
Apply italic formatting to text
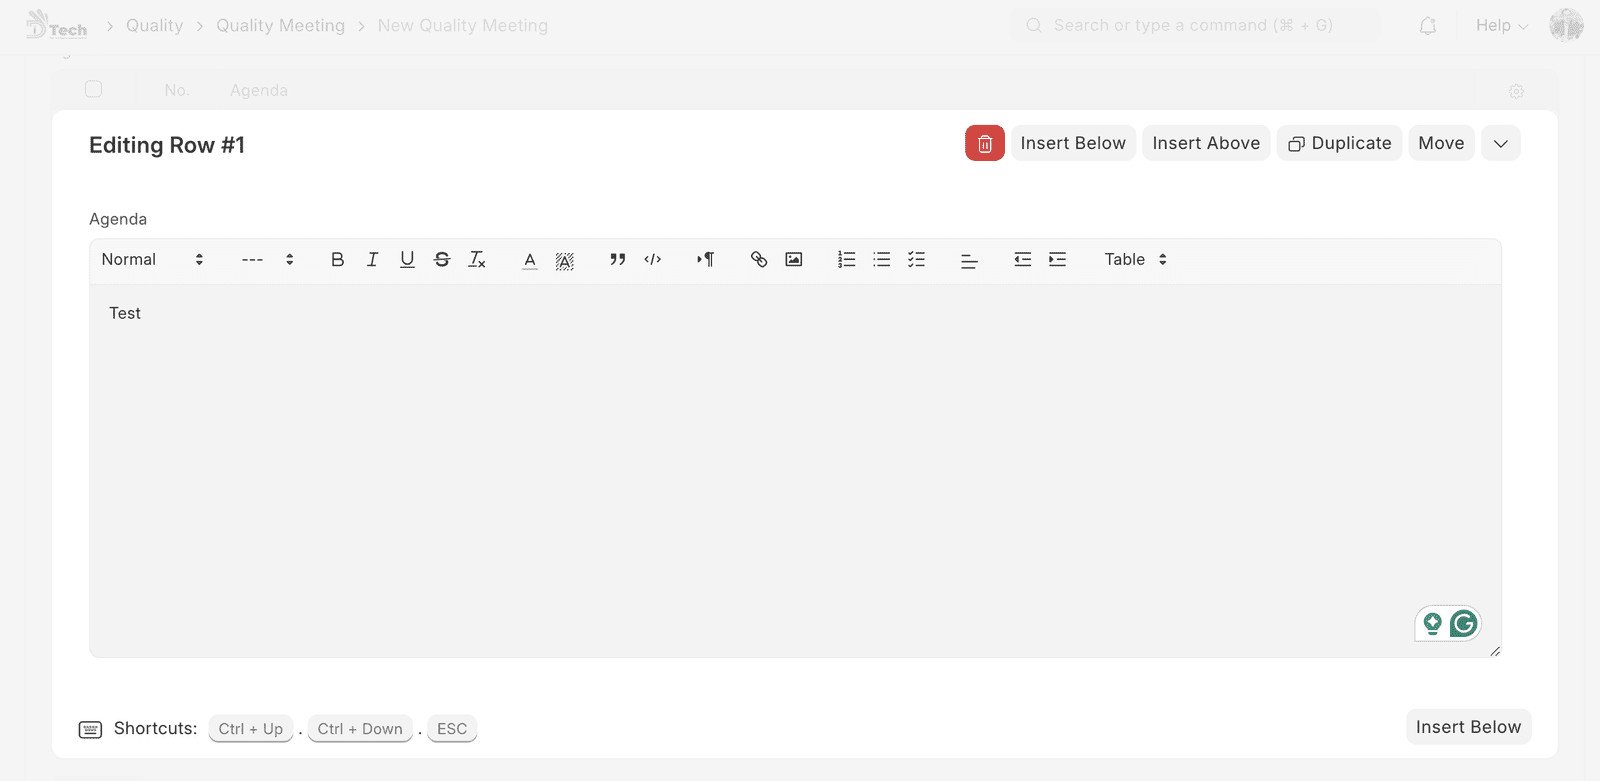click(372, 260)
